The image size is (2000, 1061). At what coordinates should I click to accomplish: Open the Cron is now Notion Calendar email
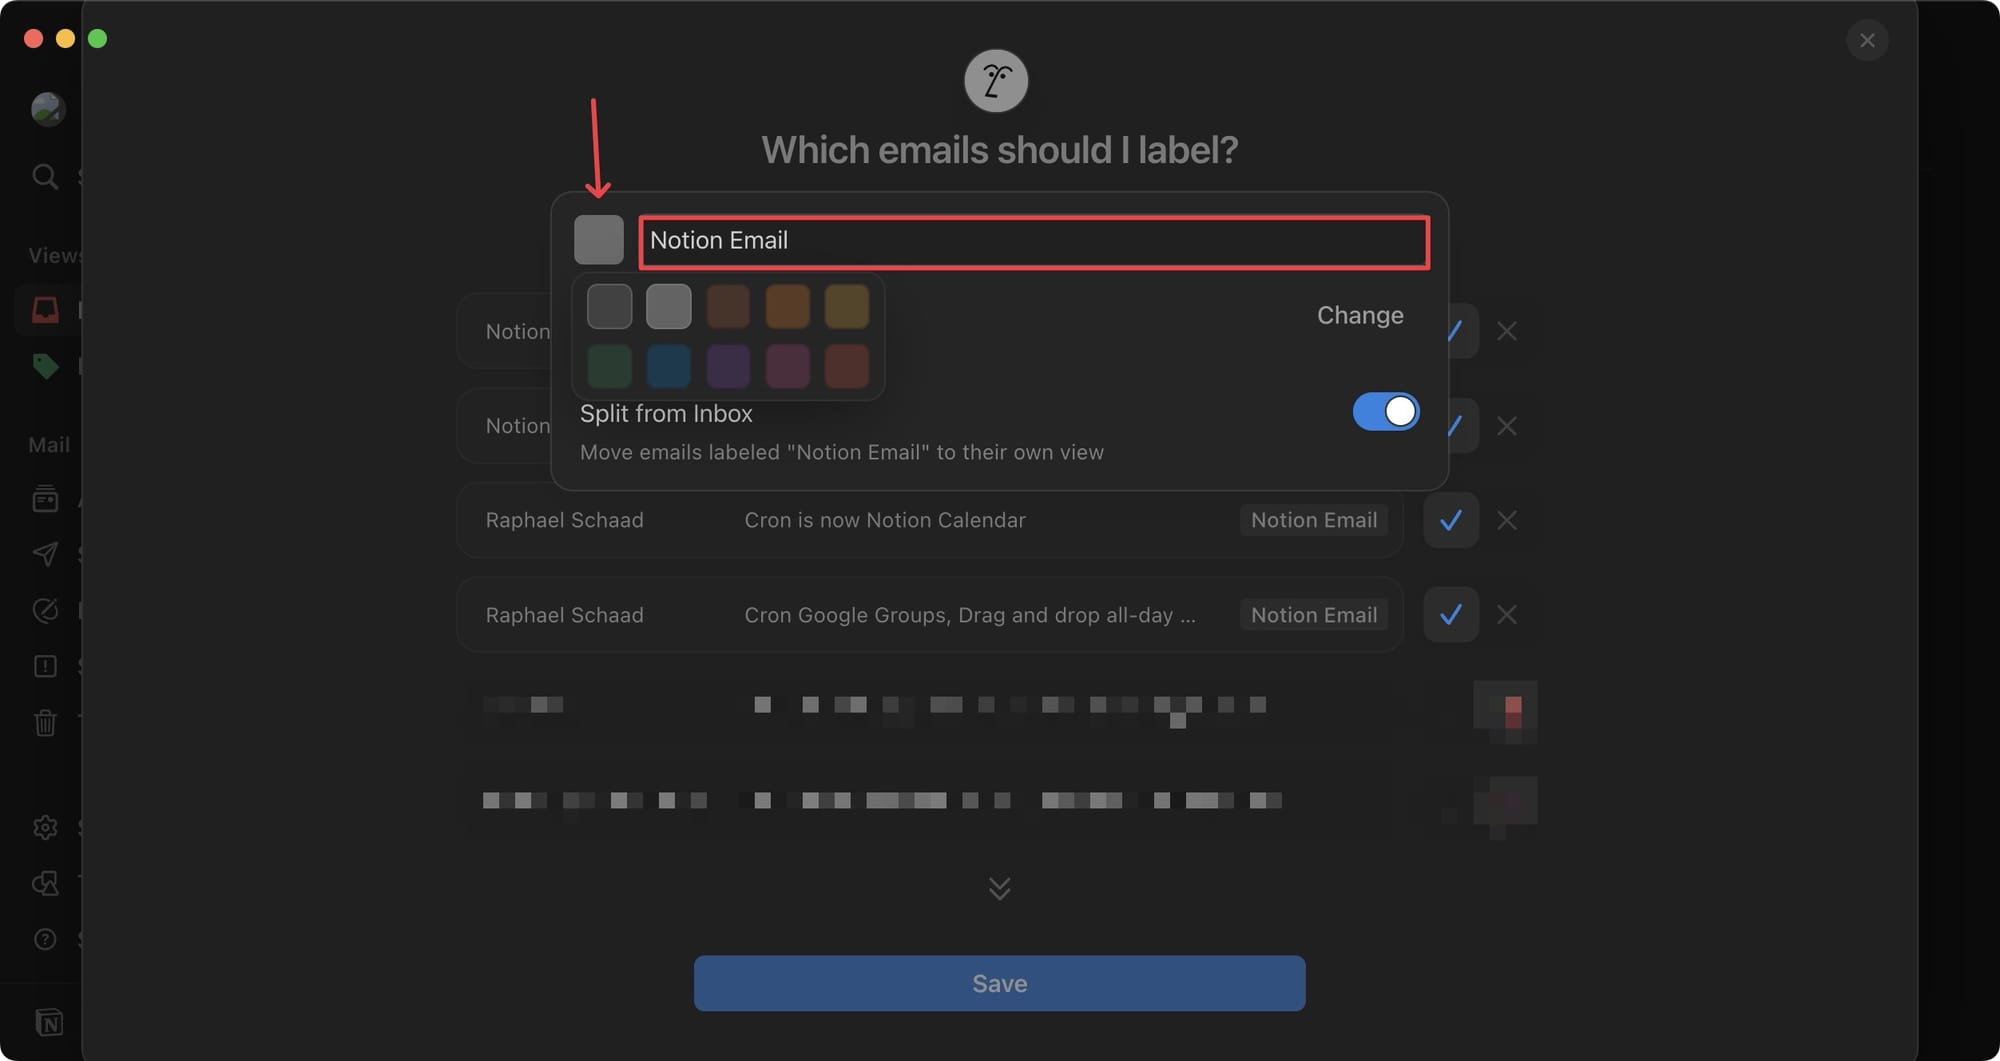(x=930, y=520)
